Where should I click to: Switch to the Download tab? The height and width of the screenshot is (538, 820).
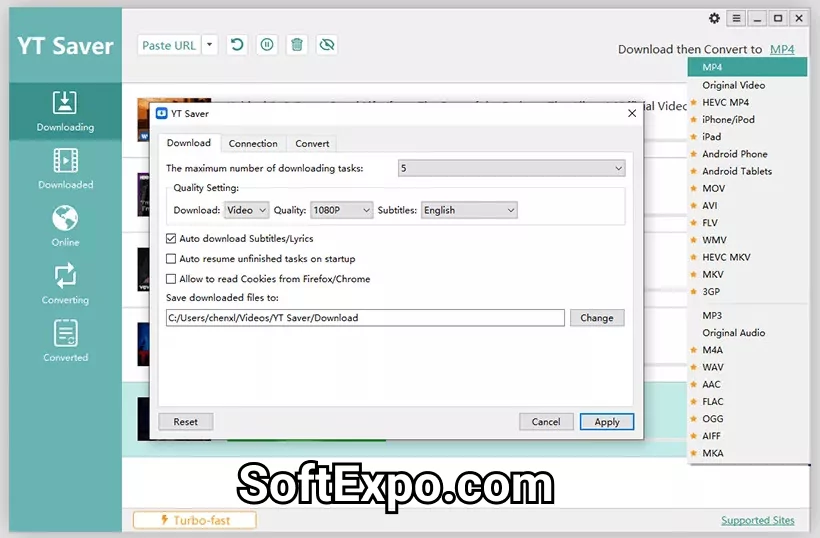pos(189,143)
